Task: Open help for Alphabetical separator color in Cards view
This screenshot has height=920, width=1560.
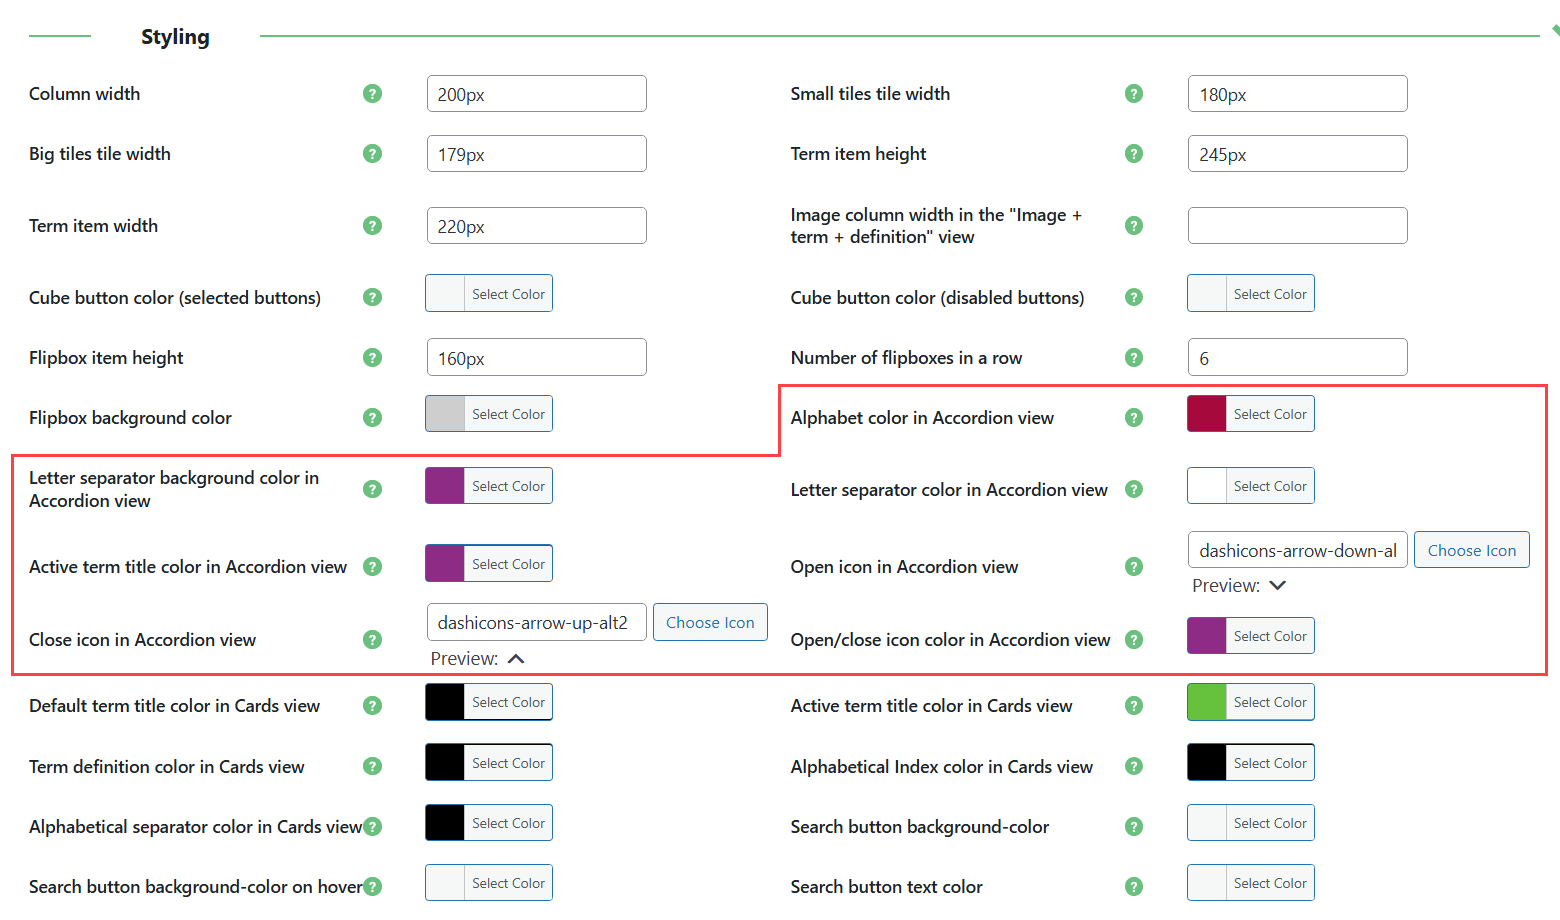Action: (x=372, y=826)
